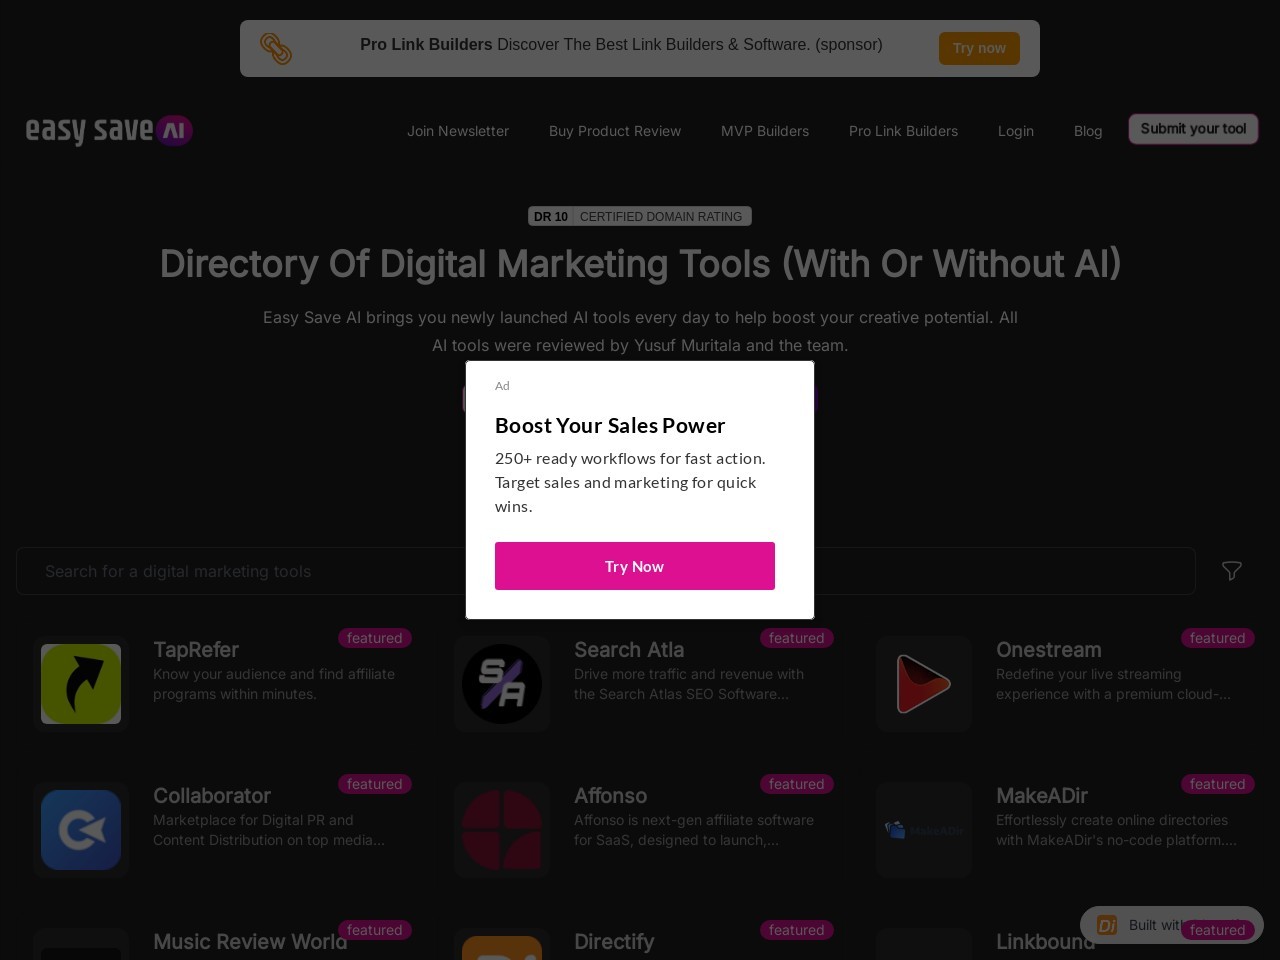The width and height of the screenshot is (1280, 960).
Task: Click the small "Ad" label in popup
Action: [x=502, y=386]
